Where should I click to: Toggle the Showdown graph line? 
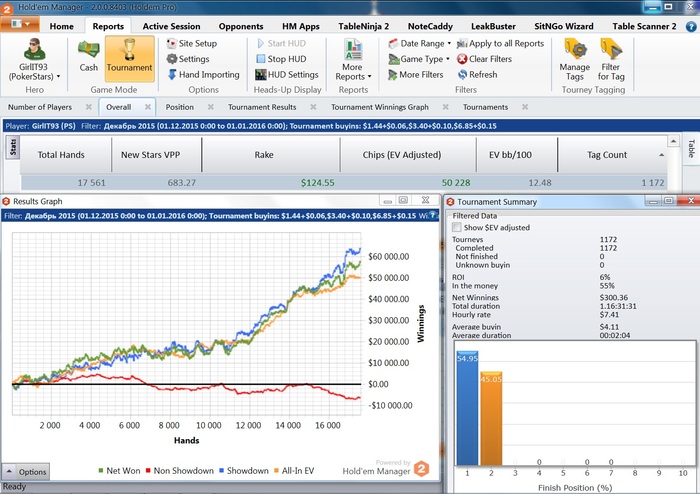tap(244, 471)
